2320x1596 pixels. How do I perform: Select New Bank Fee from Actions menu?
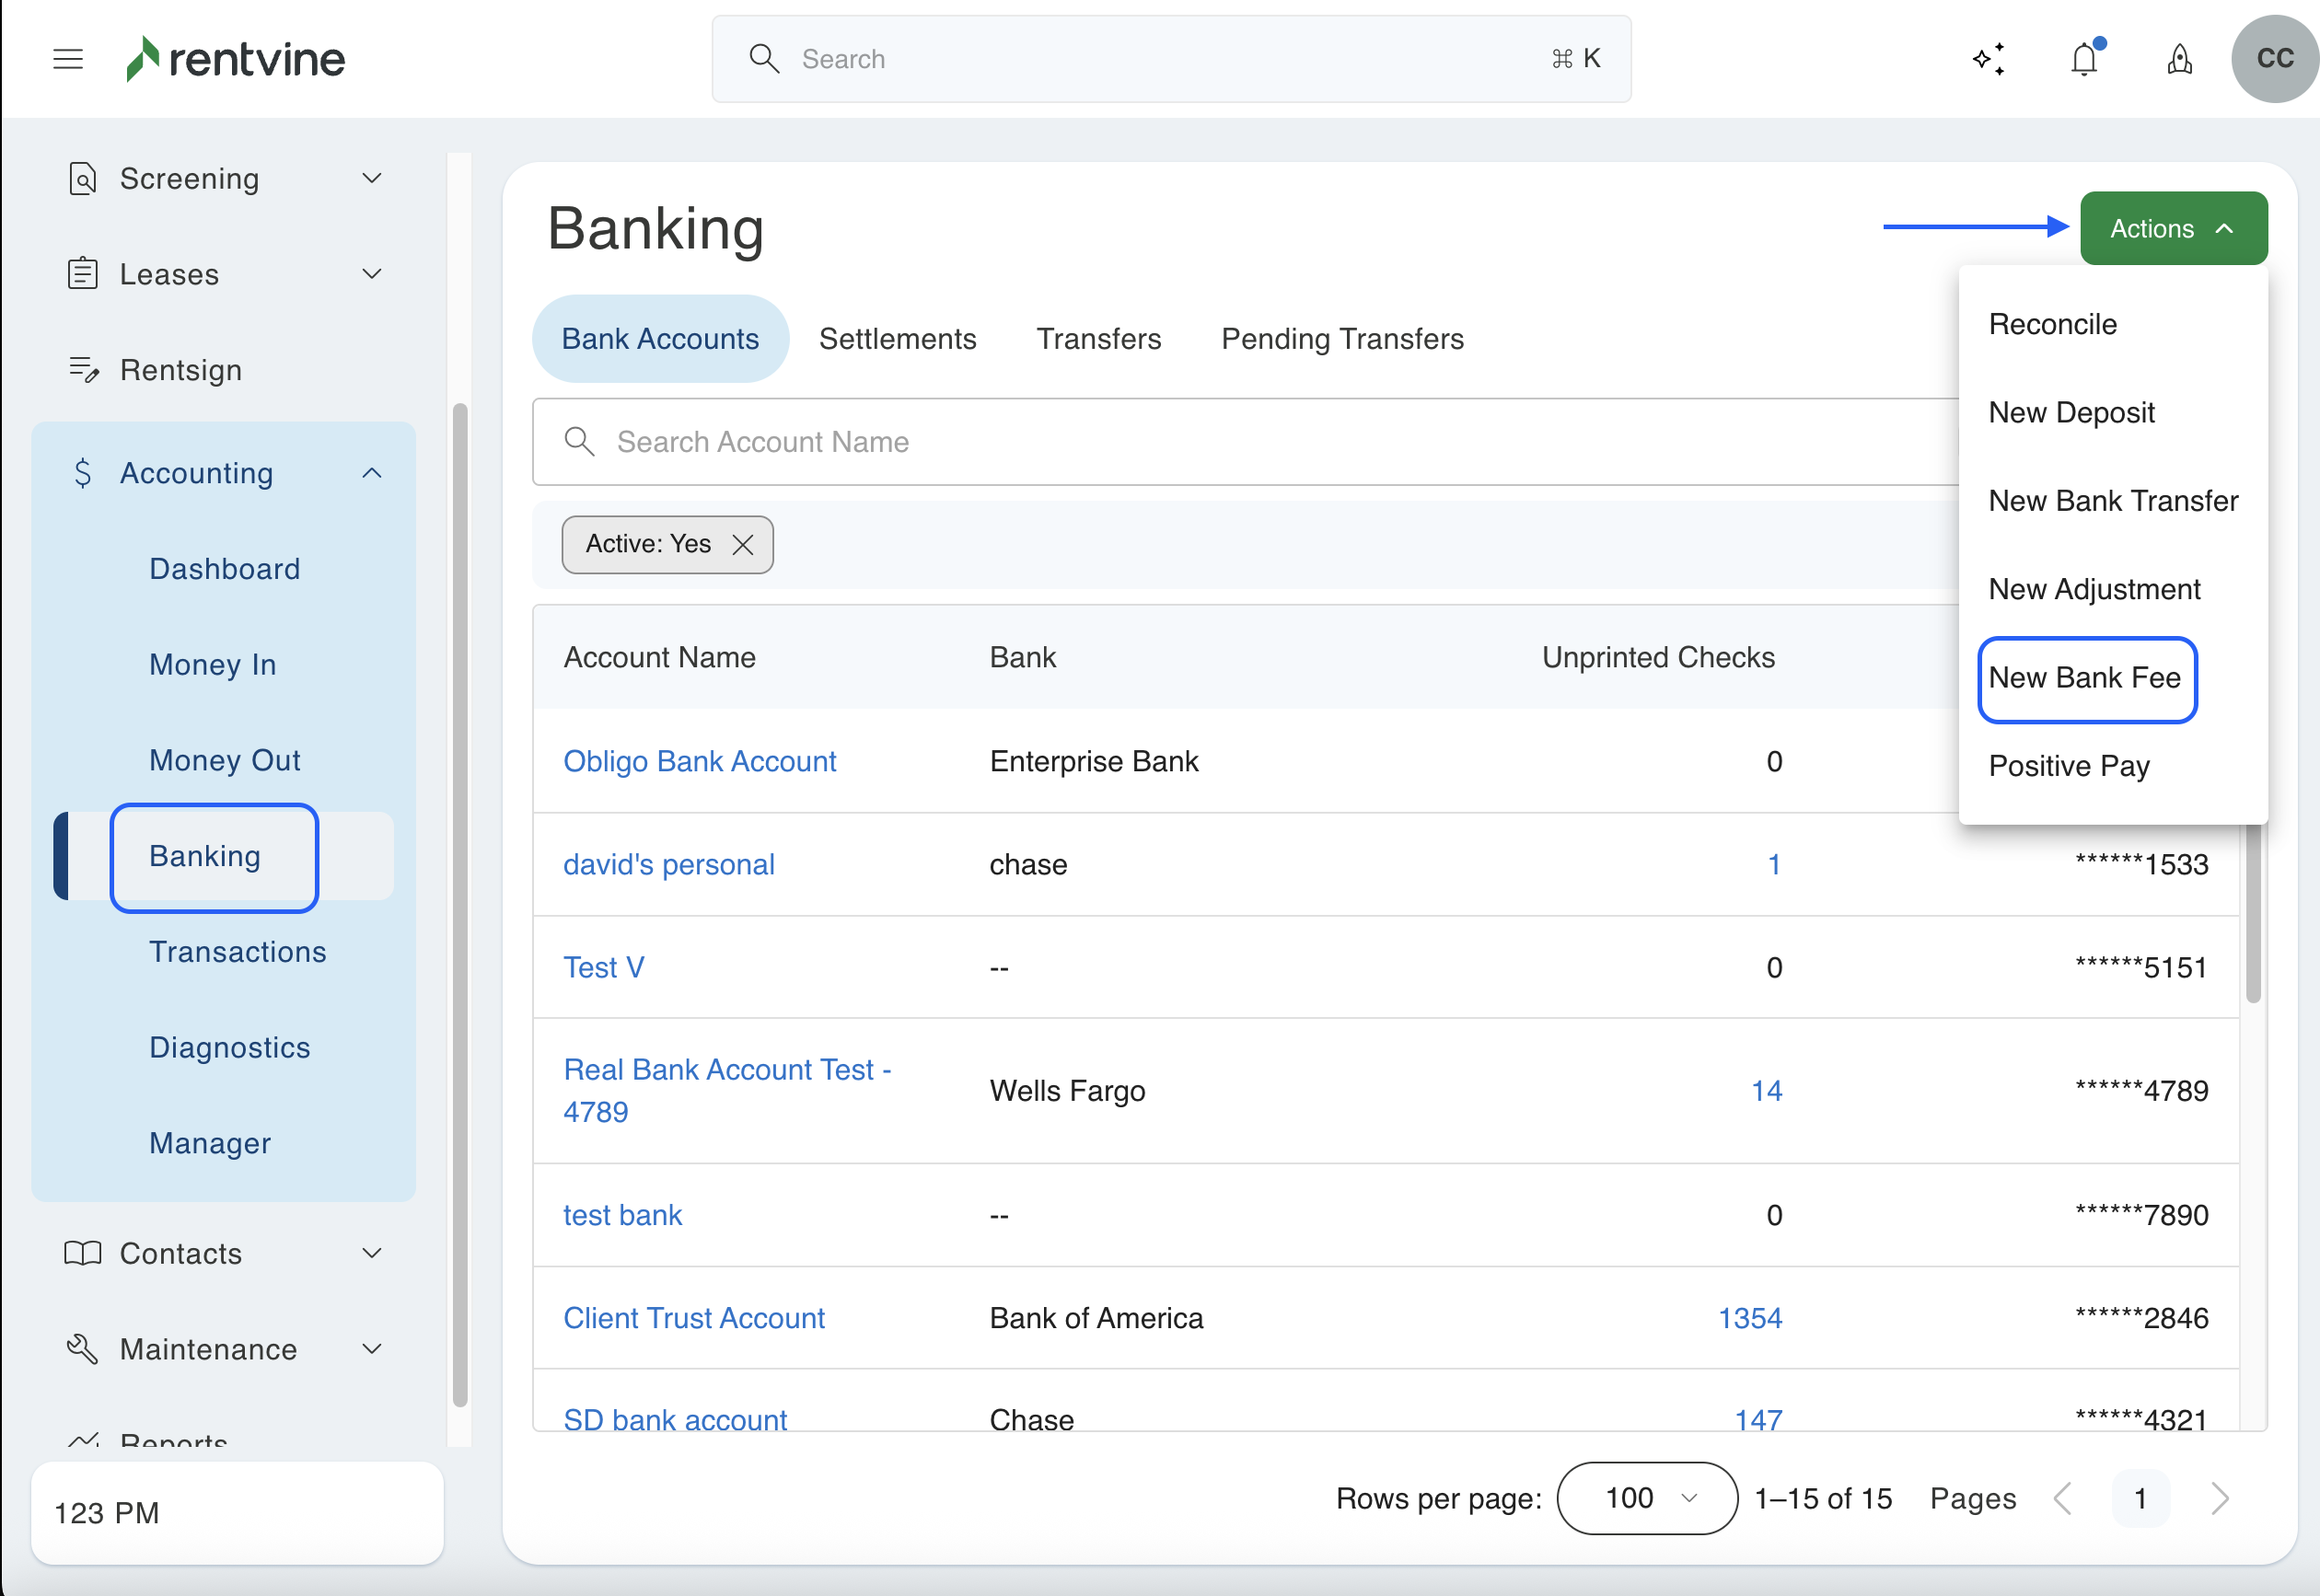(x=2085, y=678)
